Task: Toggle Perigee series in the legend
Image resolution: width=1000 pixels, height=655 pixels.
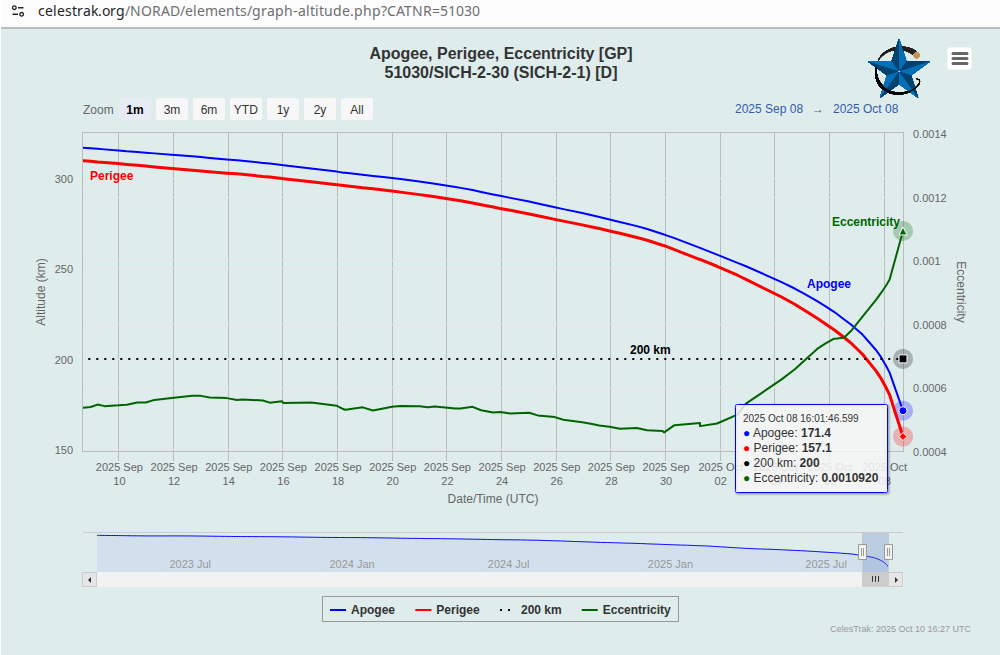Action: coord(447,610)
